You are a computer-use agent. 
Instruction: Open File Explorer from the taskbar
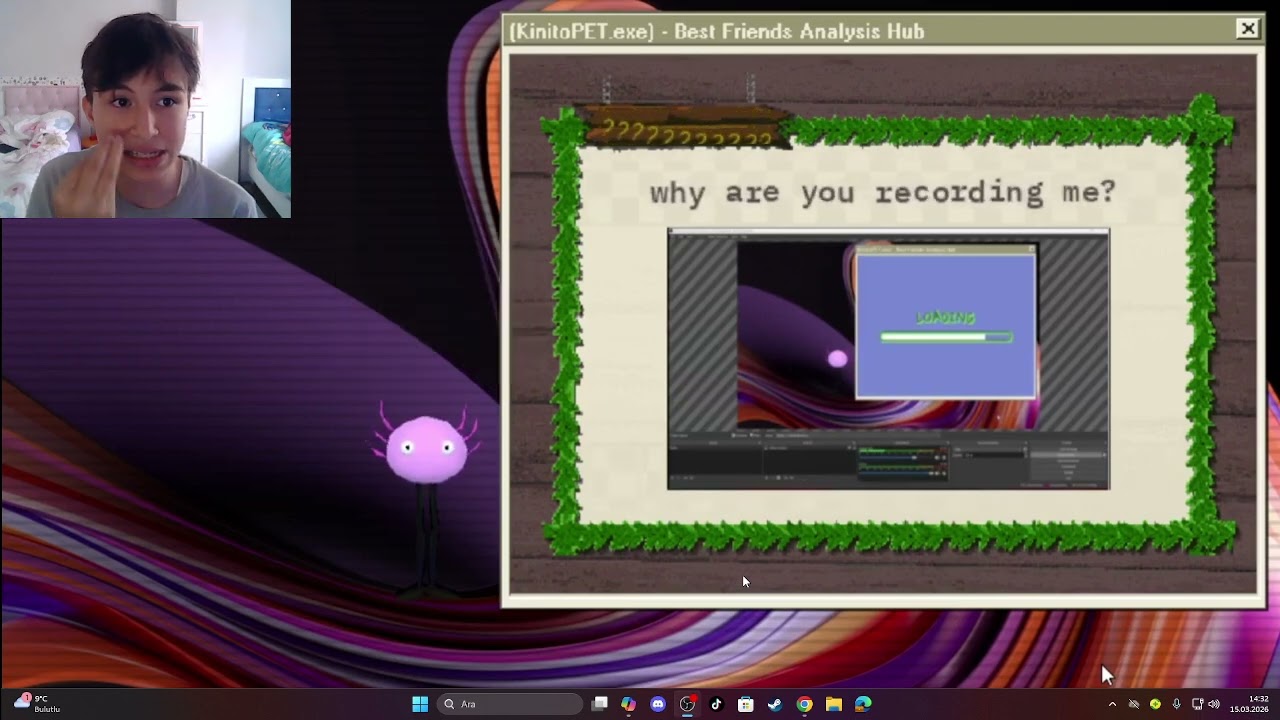(833, 704)
